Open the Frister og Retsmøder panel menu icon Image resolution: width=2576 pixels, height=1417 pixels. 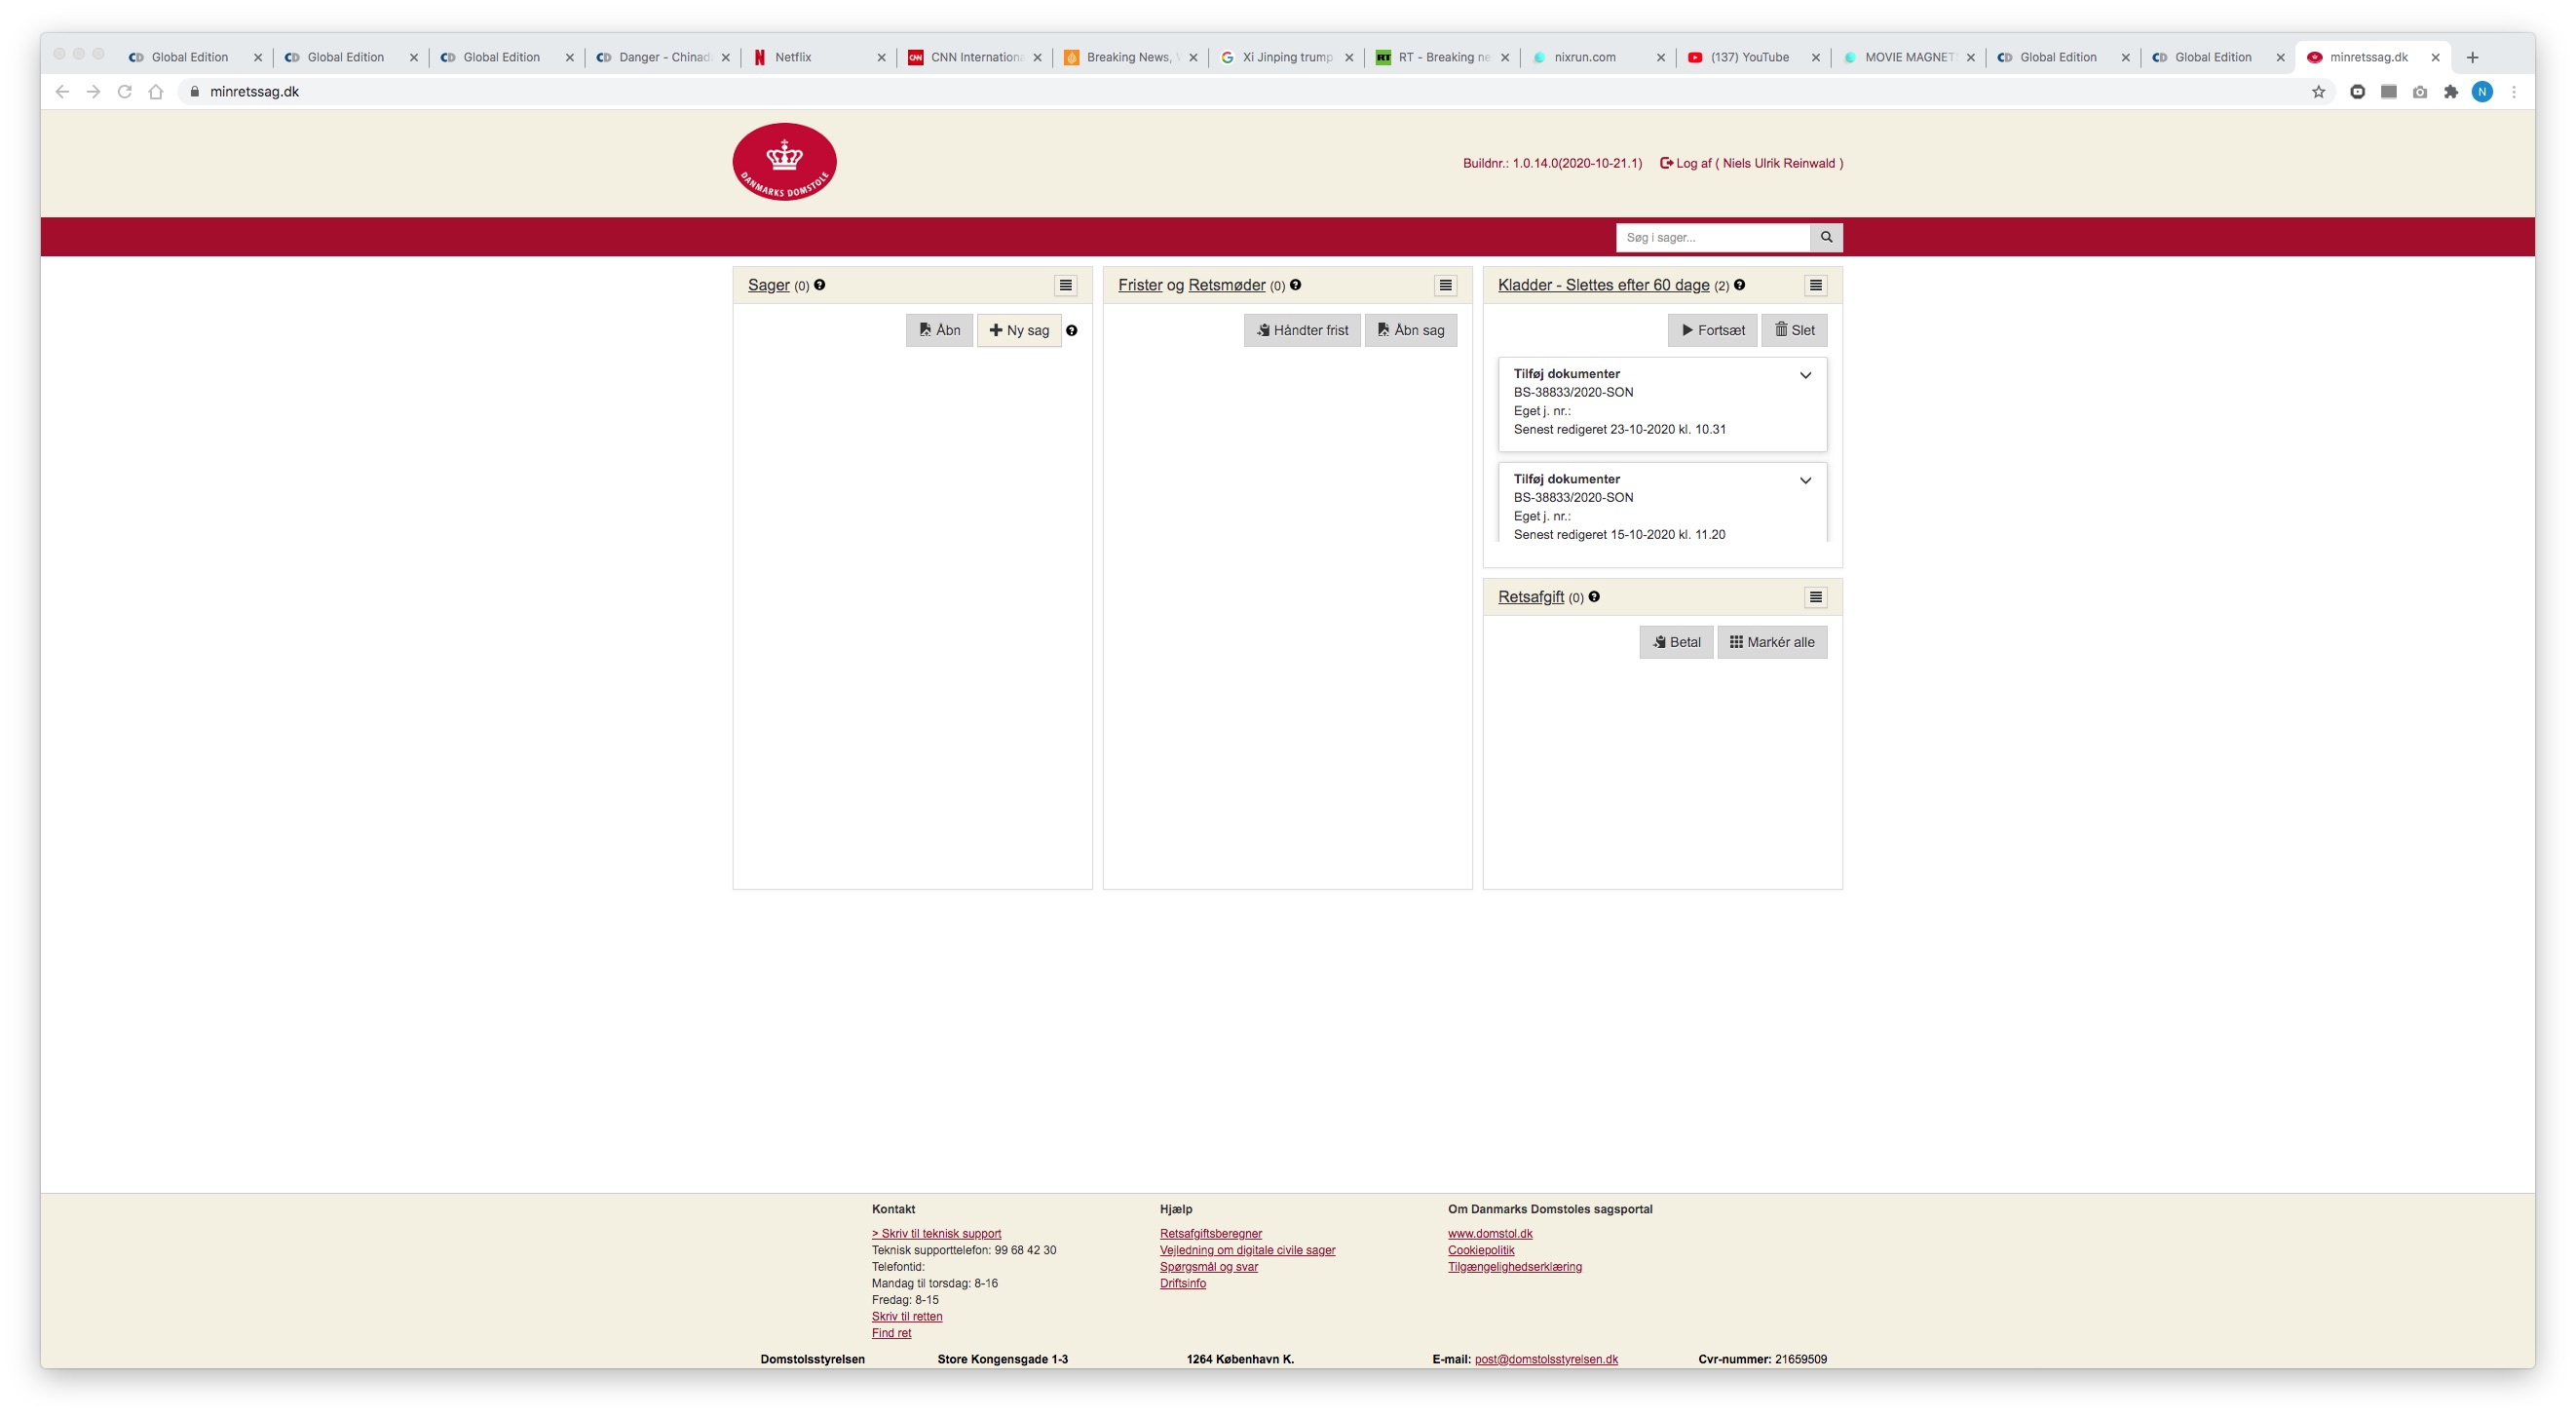(x=1445, y=285)
